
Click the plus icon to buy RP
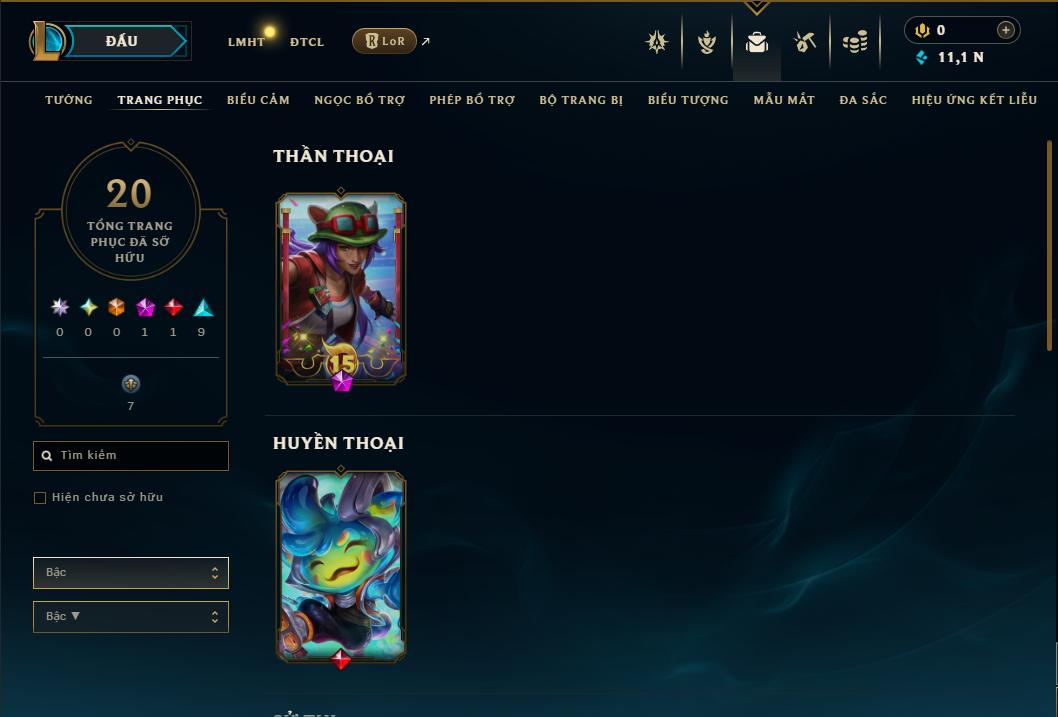[1005, 30]
